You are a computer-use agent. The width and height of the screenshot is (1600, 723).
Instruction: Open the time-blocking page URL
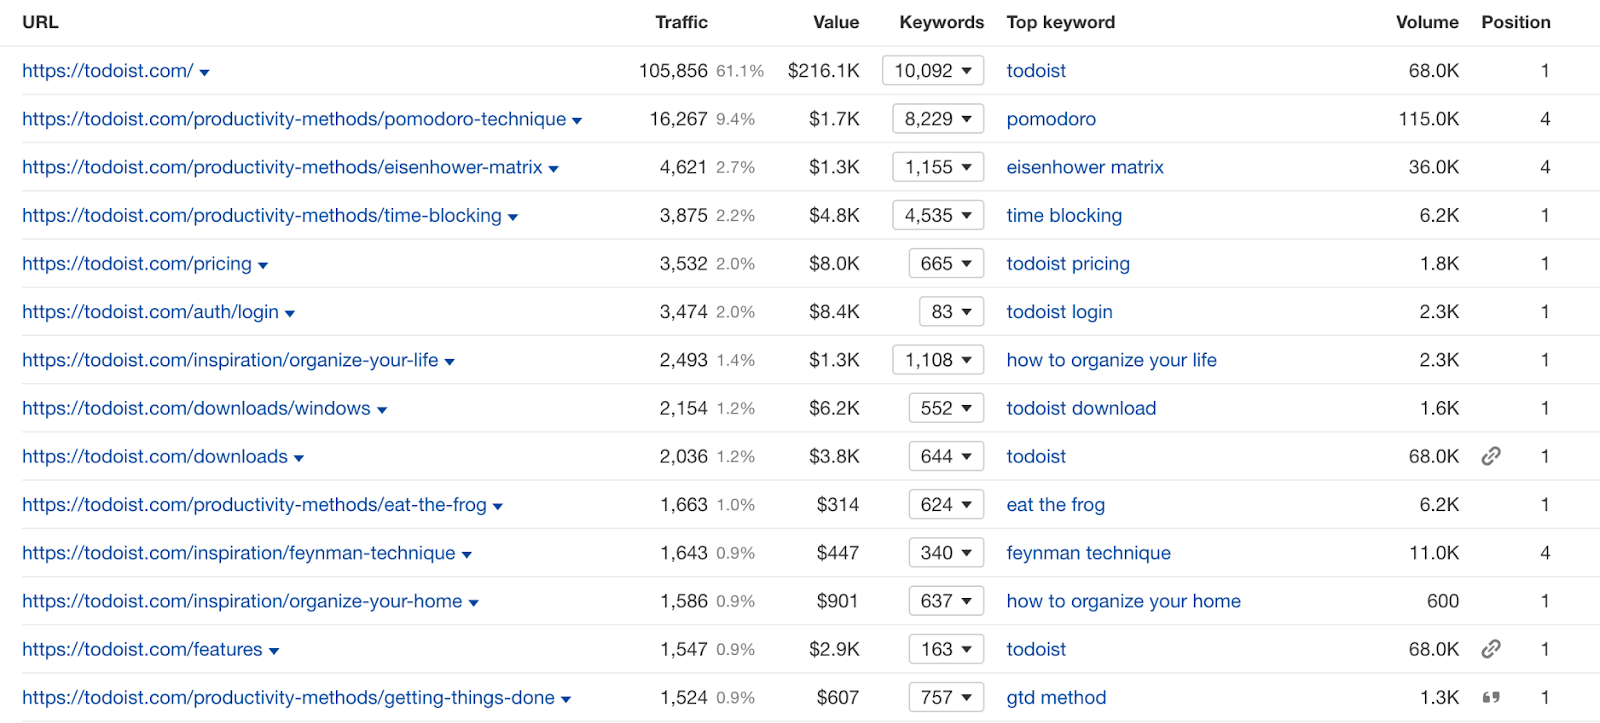[x=262, y=215]
